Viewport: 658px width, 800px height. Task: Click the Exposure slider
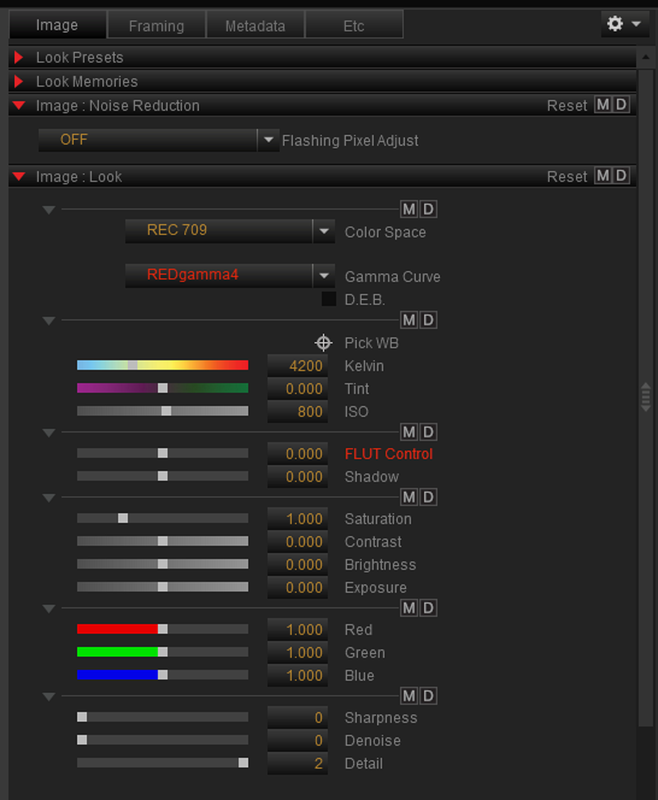163,587
